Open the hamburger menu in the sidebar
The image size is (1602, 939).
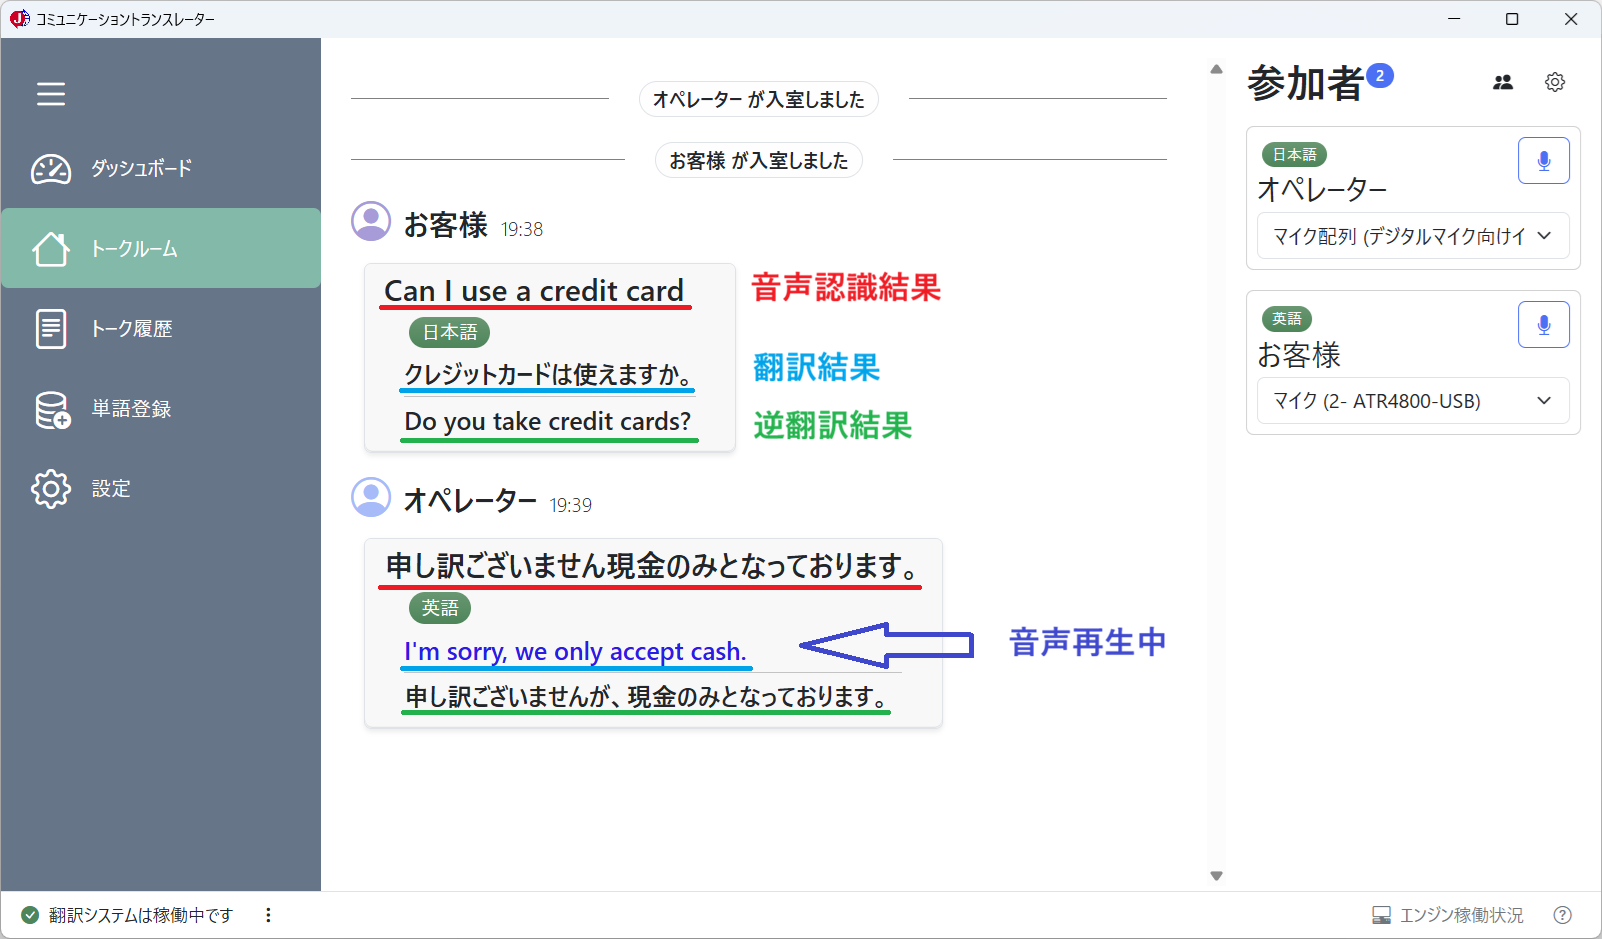[50, 93]
